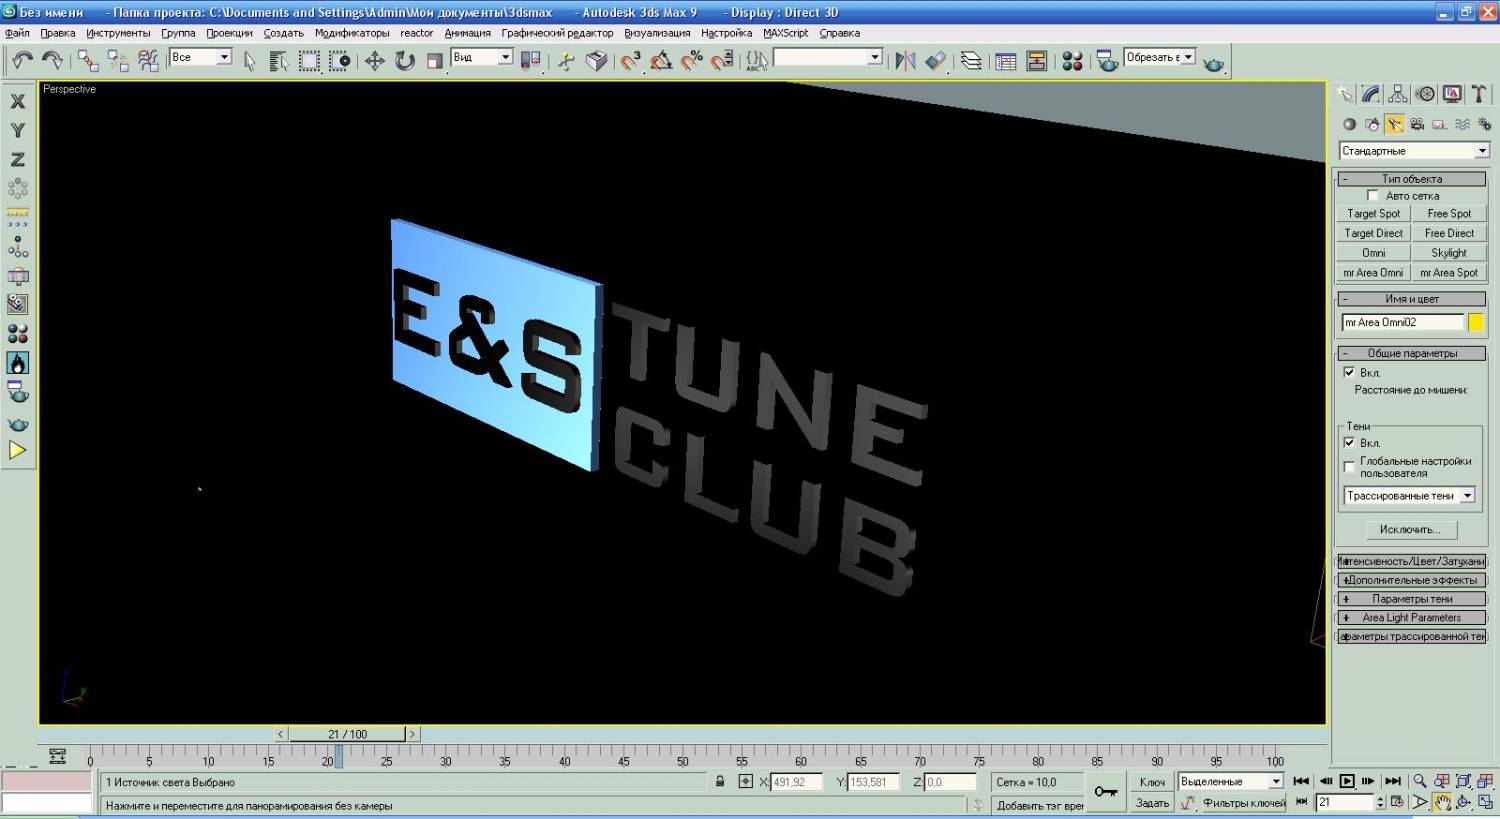Toggle absolute/offset transform type-in mode

(x=745, y=781)
